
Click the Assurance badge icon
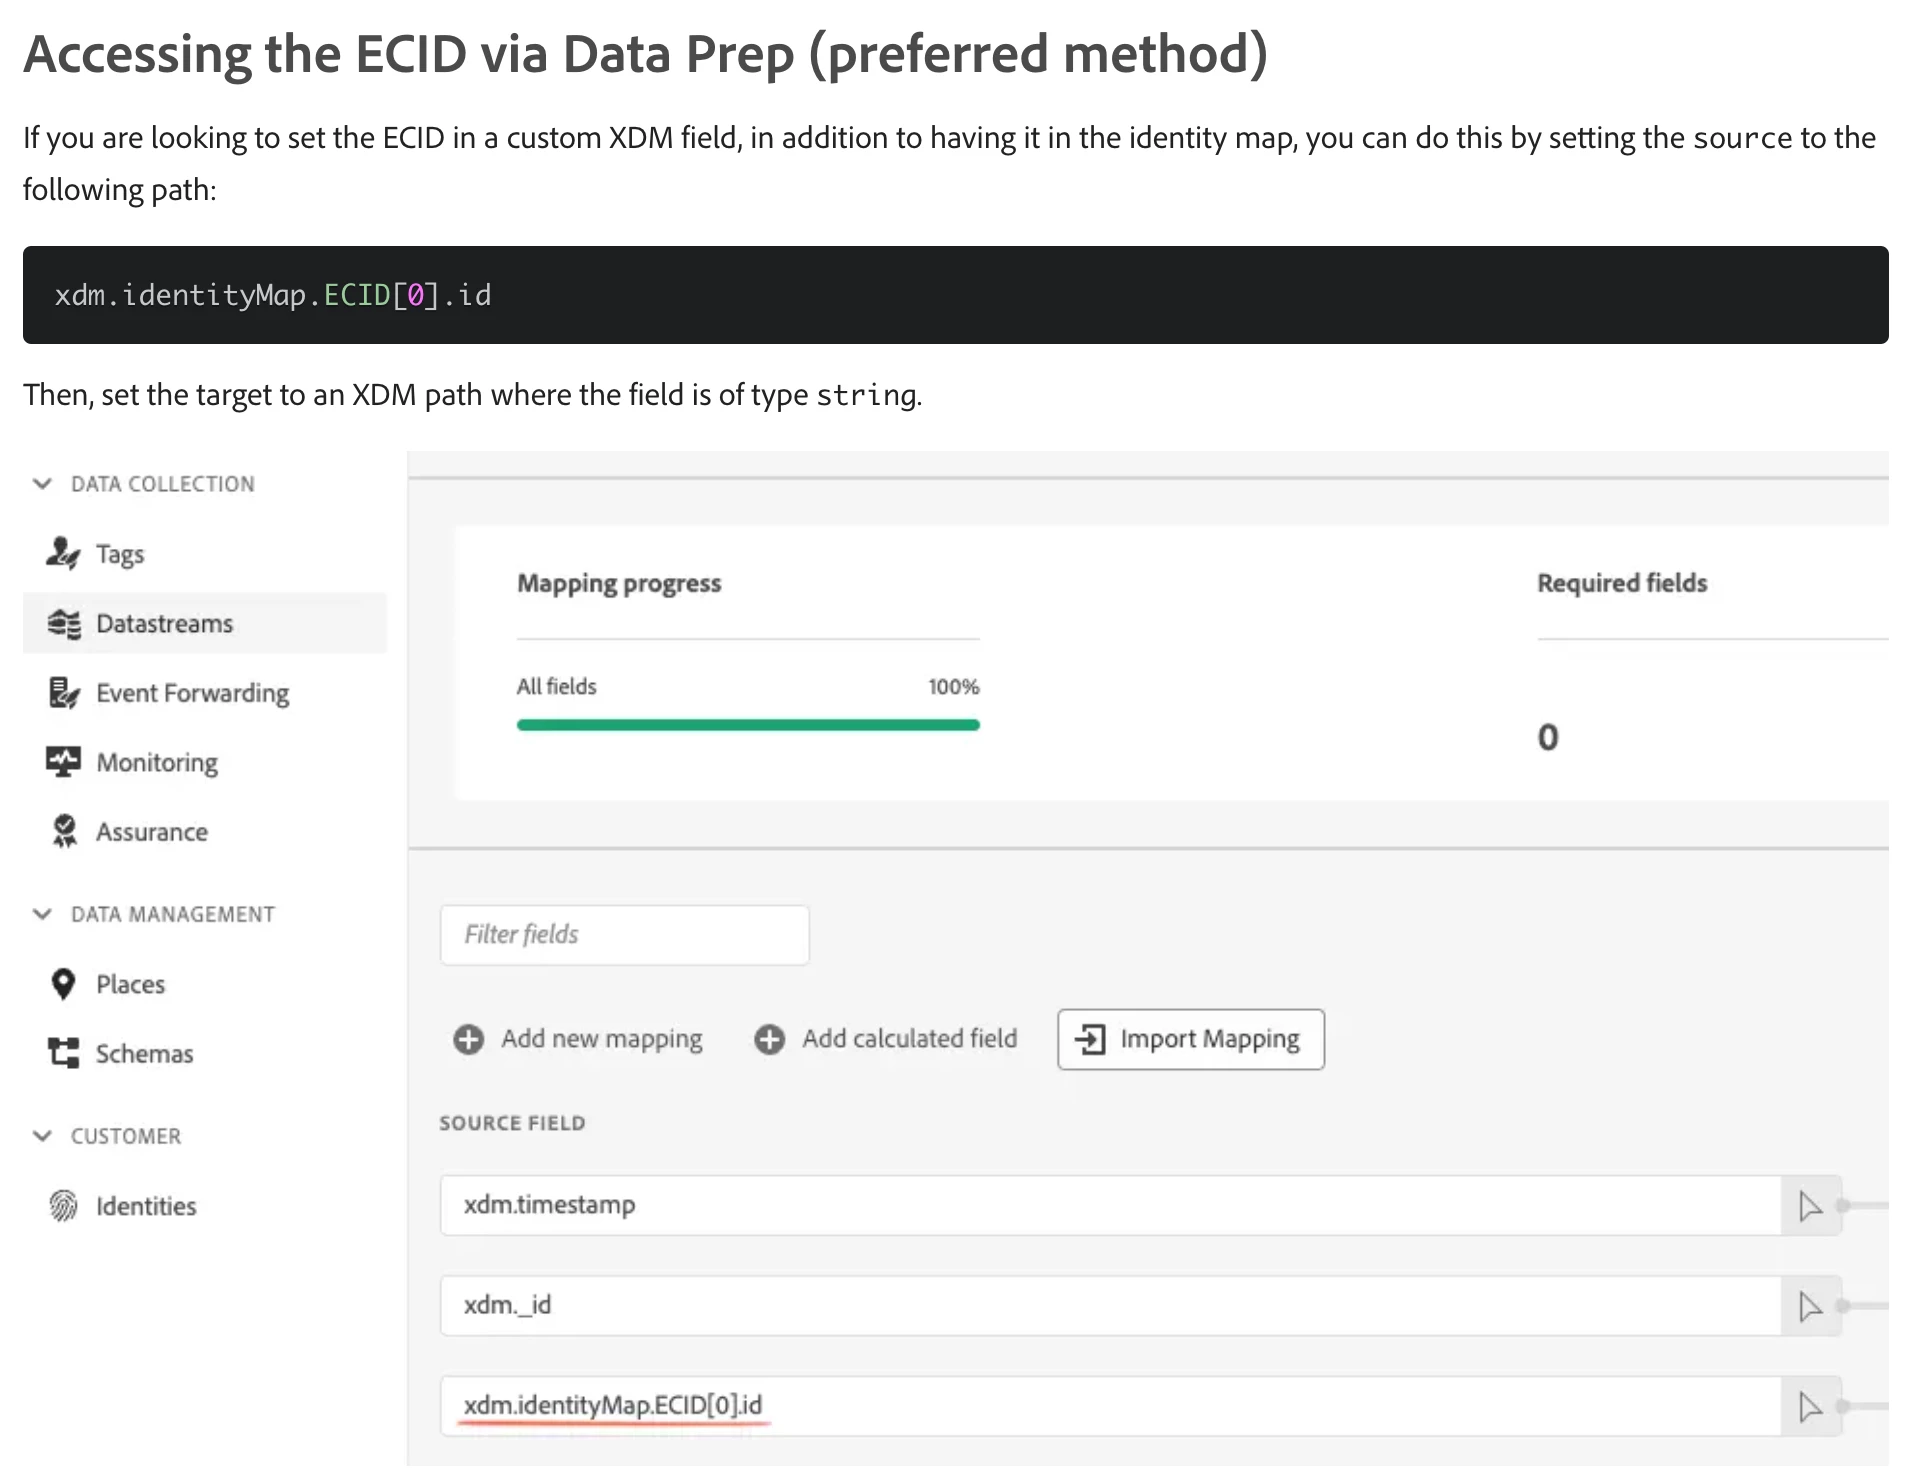64,832
